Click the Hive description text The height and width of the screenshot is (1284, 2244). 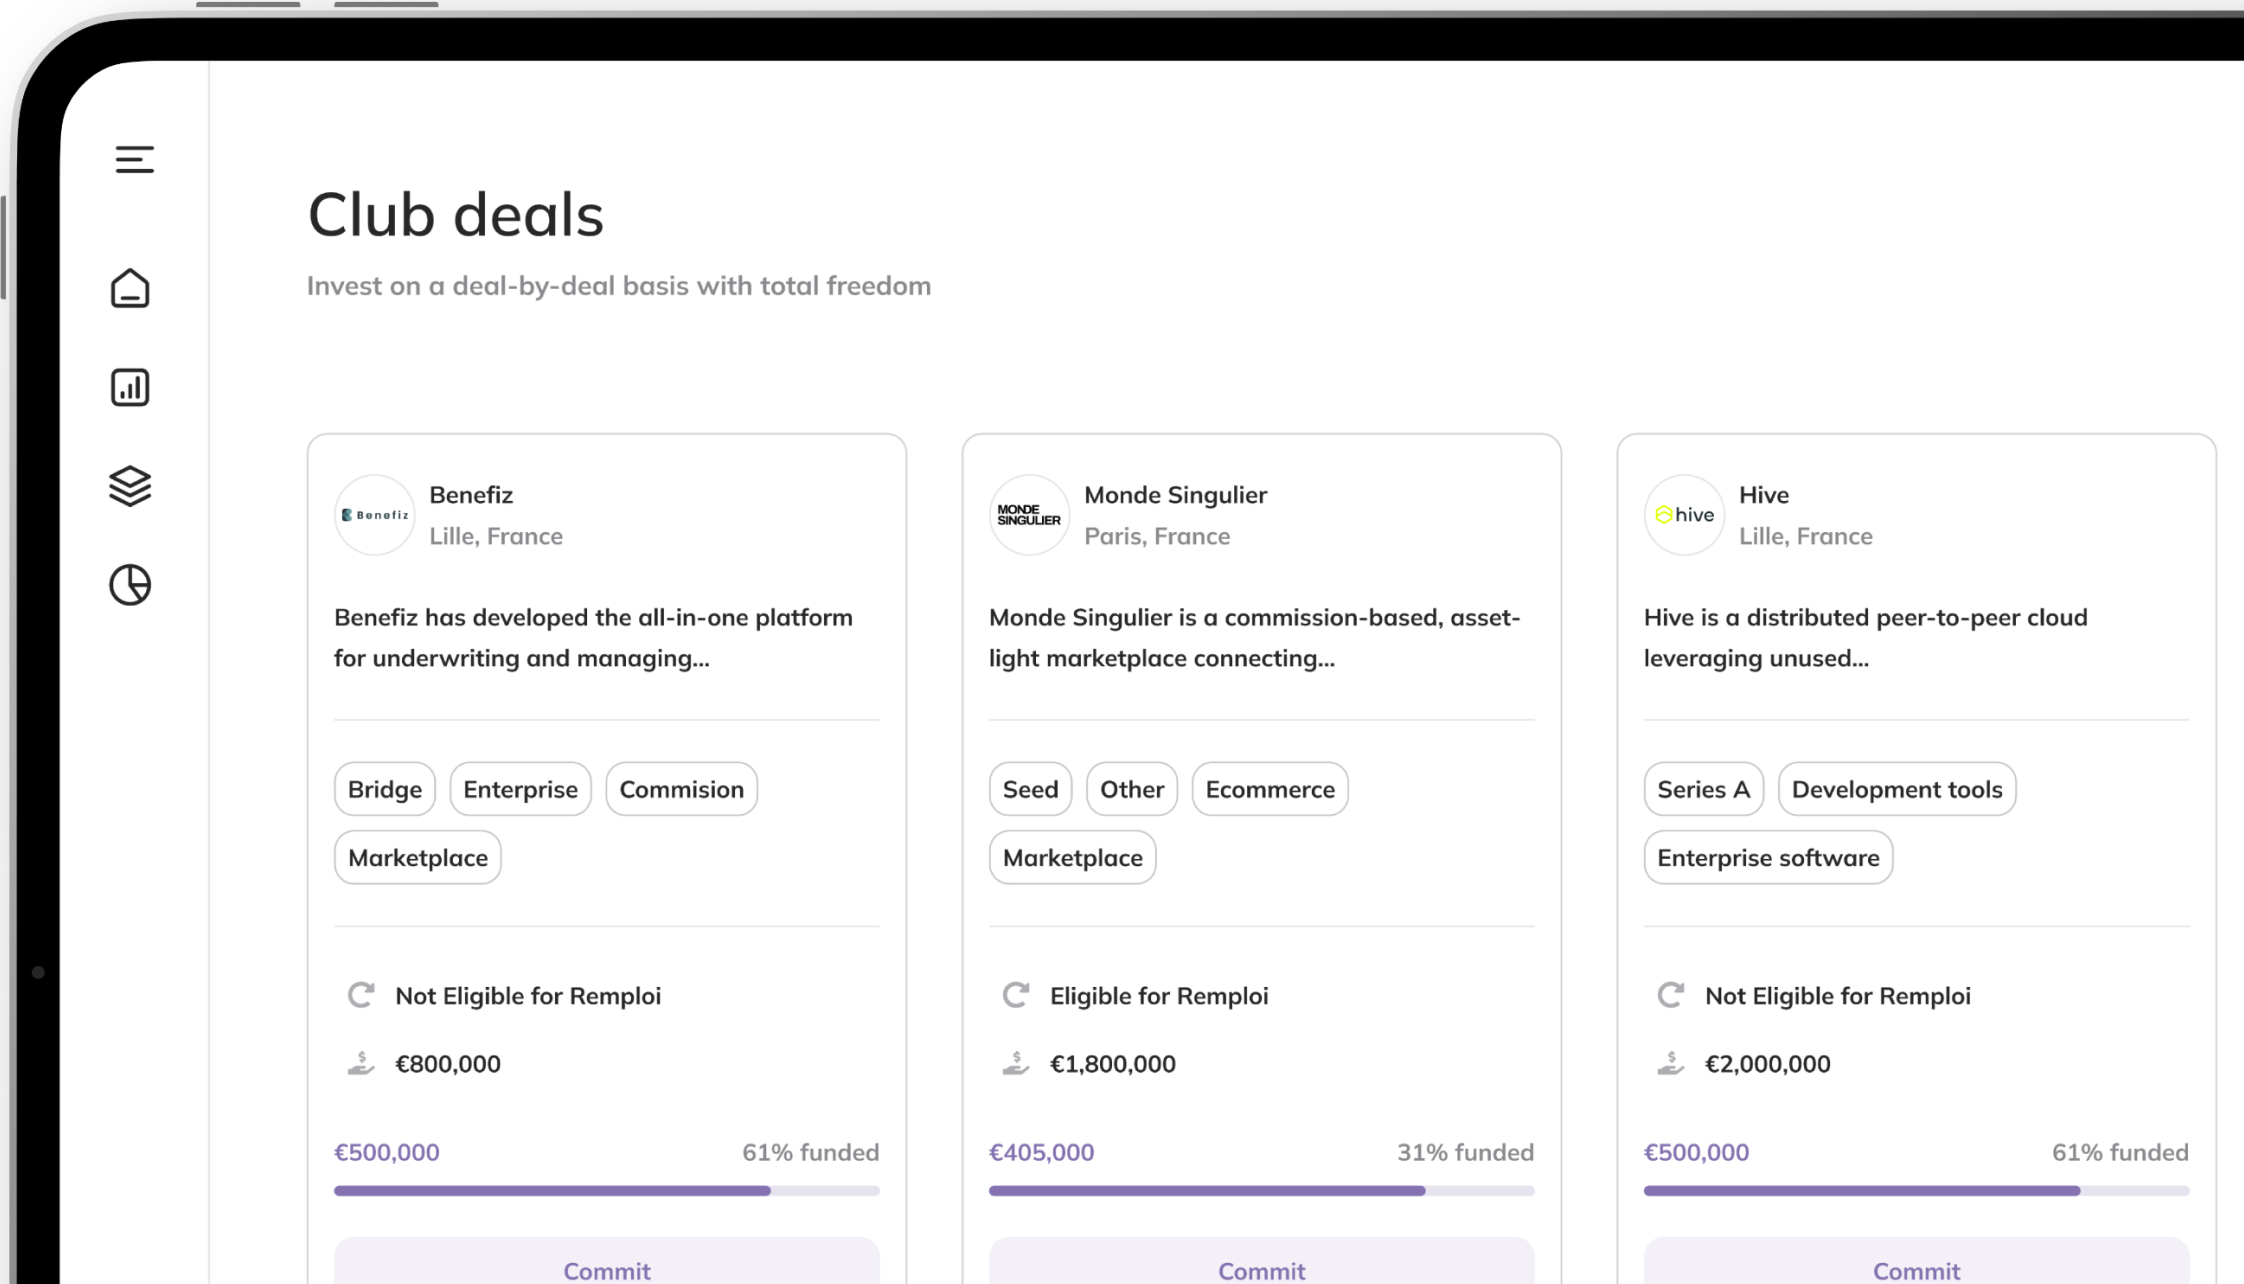pos(1866,638)
